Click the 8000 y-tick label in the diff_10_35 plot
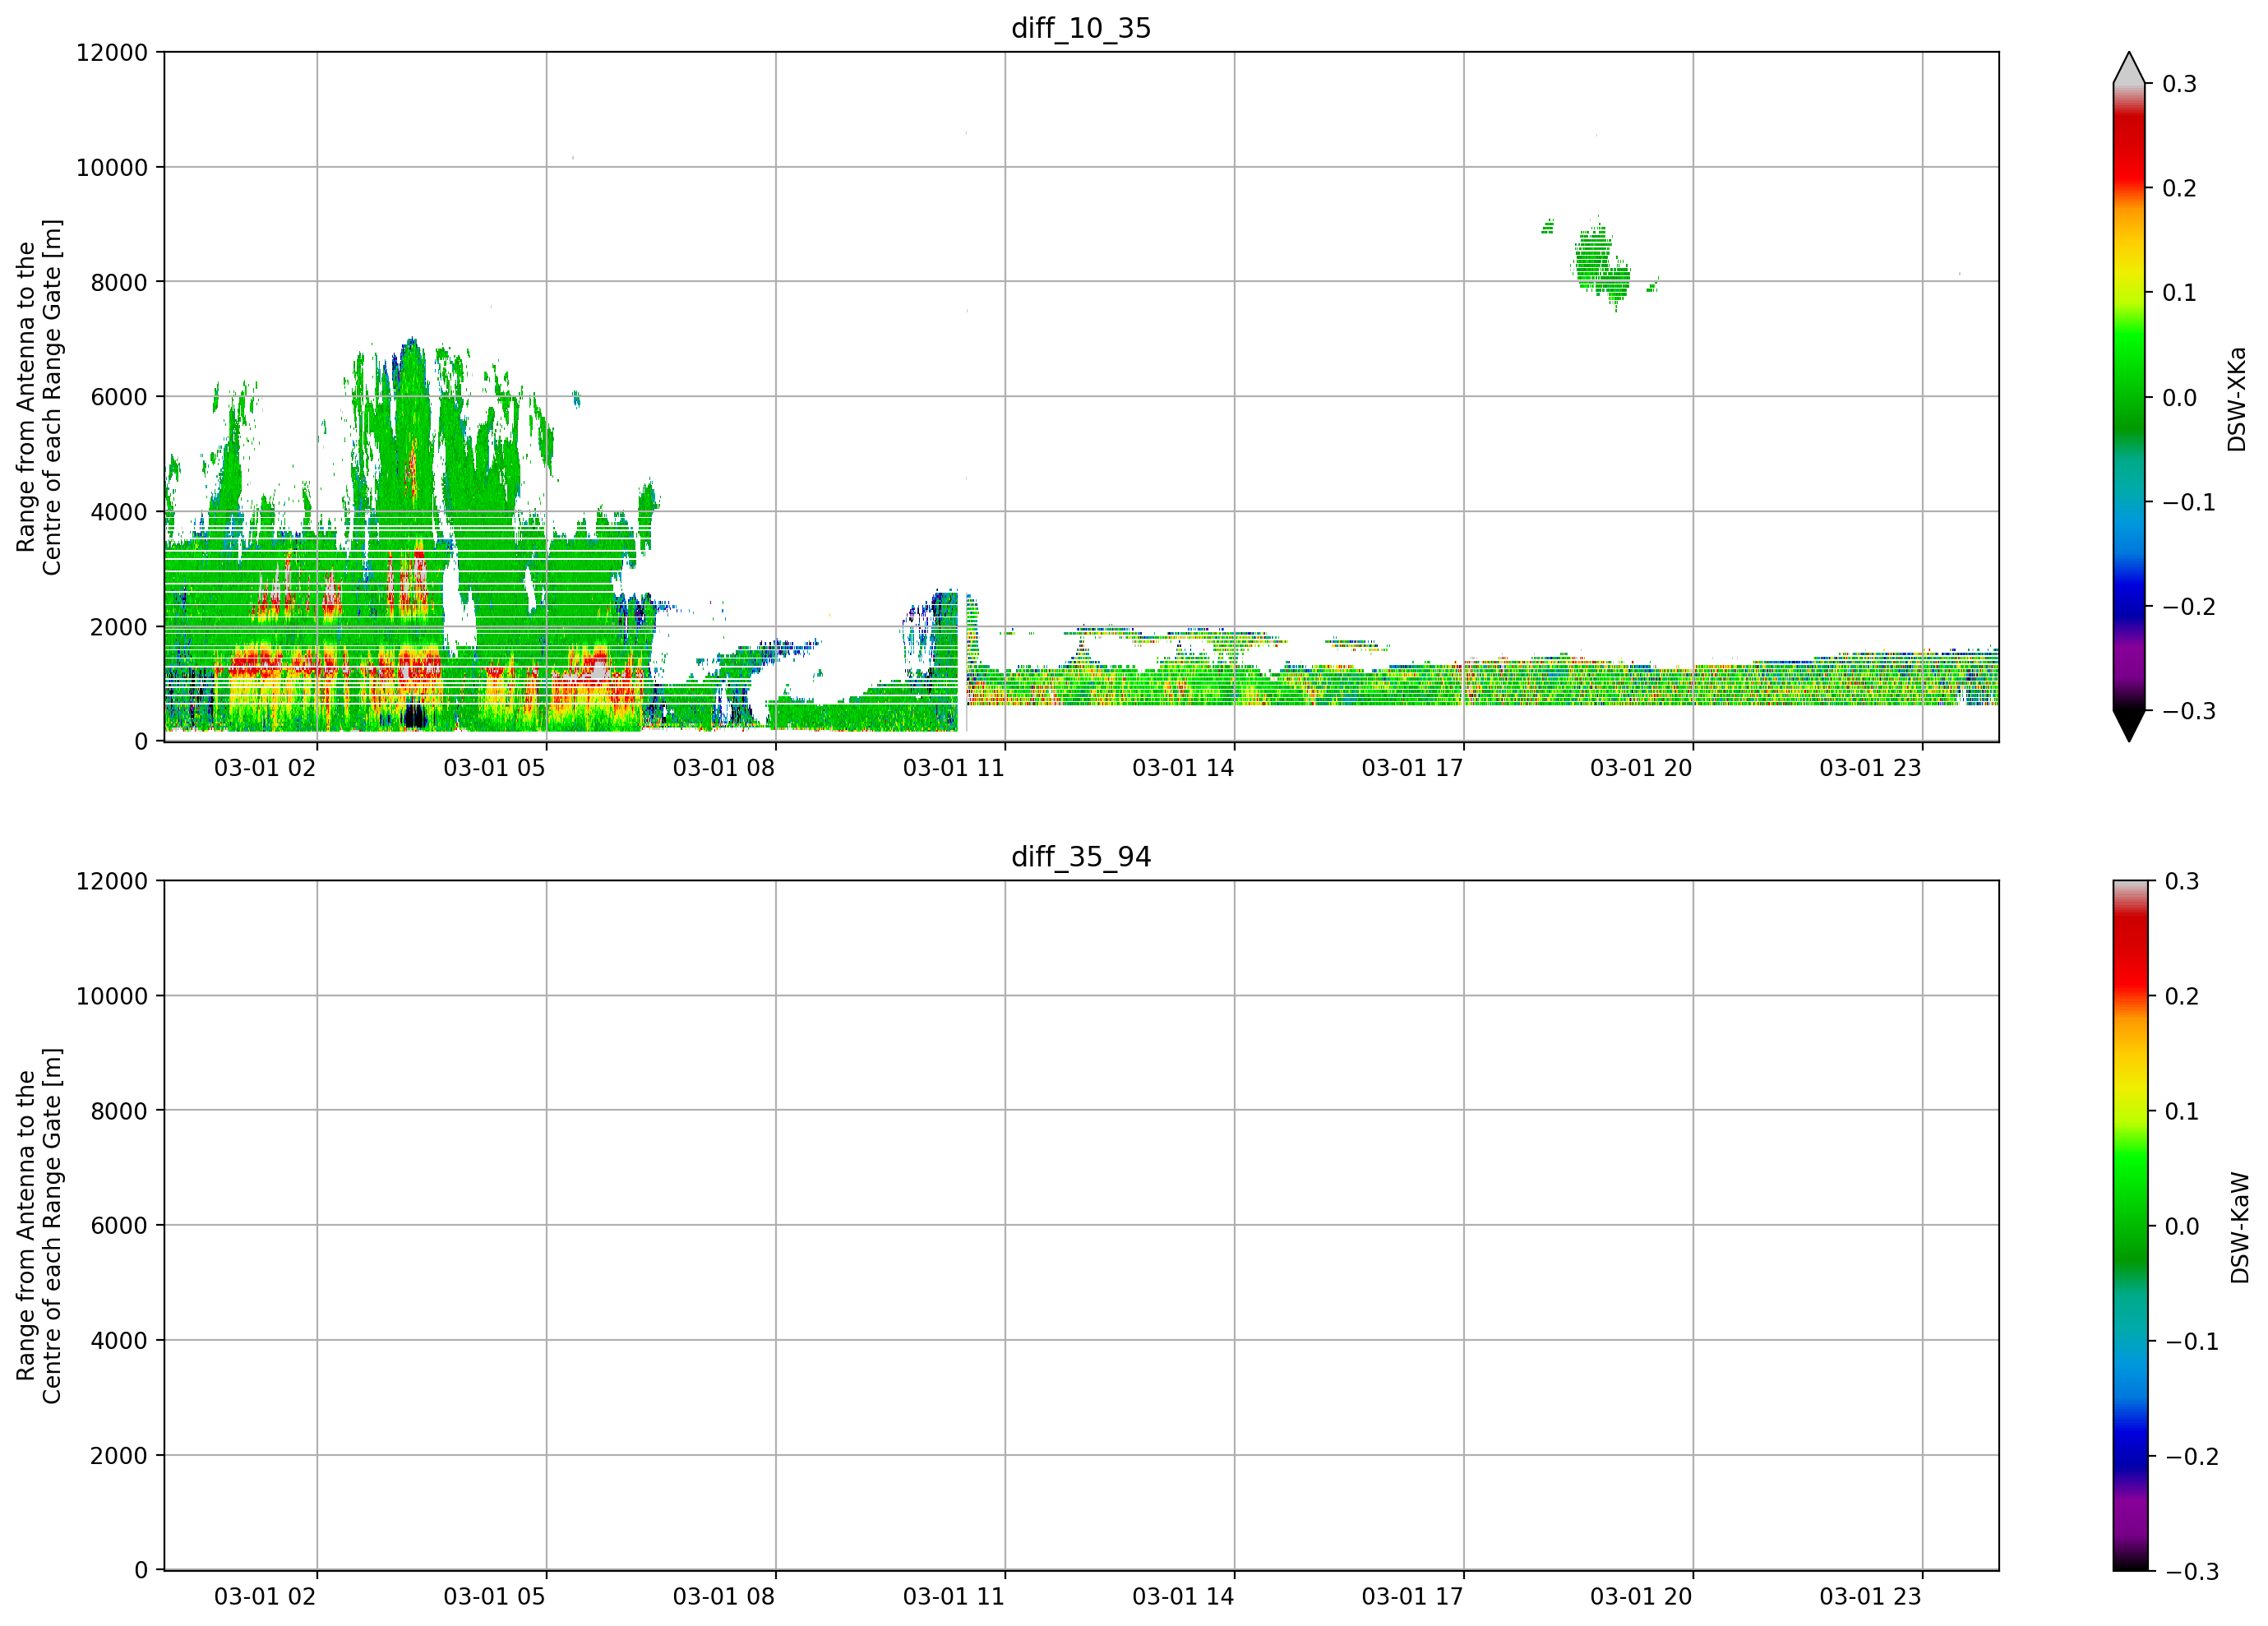 coord(119,282)
